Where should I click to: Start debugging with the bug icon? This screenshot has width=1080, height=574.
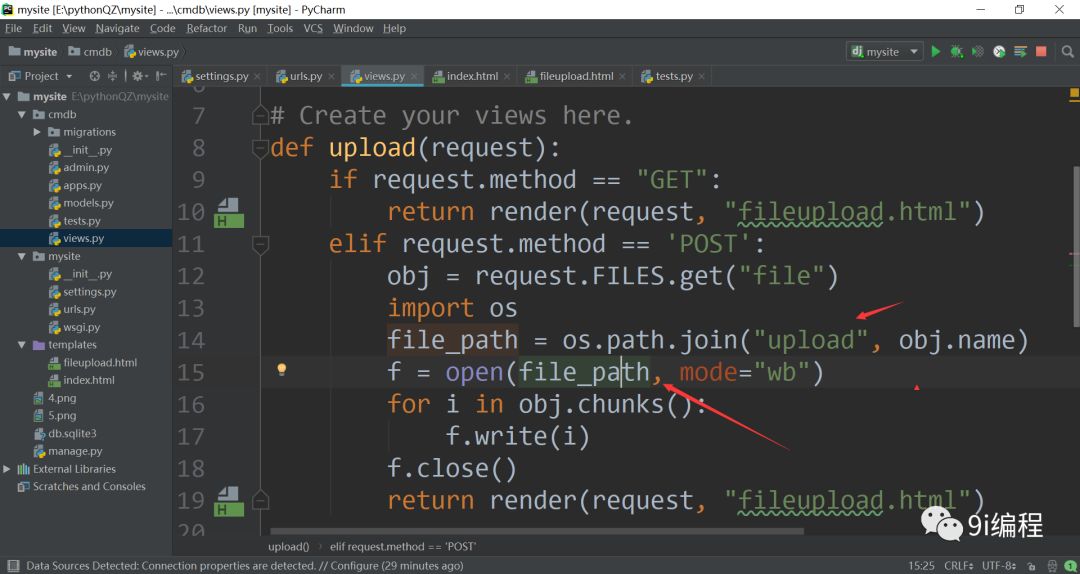956,52
